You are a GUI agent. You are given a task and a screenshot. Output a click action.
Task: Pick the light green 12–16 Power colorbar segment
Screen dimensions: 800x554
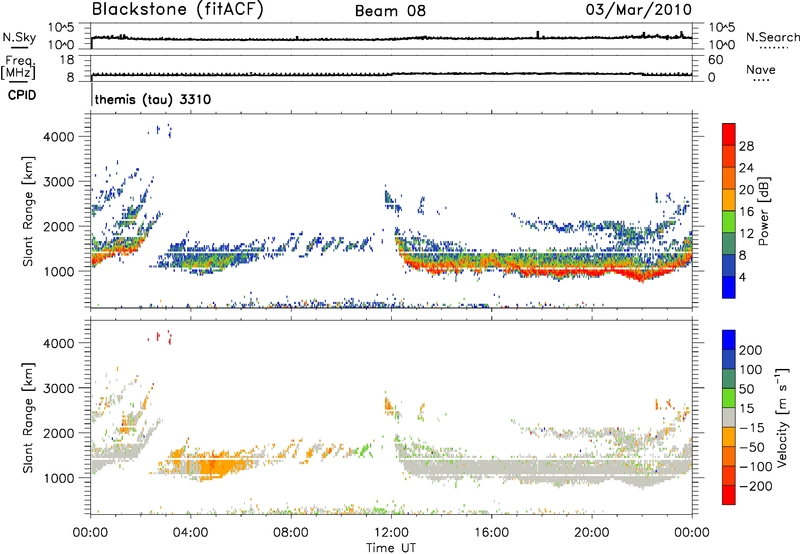[x=729, y=222]
